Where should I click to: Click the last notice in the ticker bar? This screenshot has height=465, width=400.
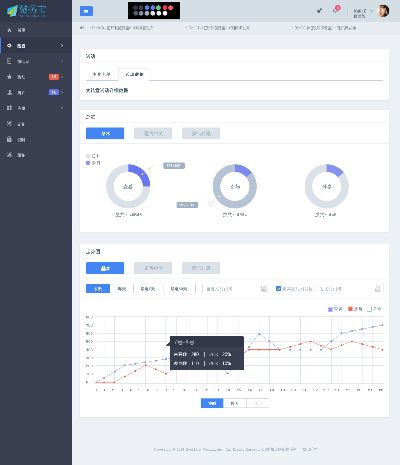[325, 28]
